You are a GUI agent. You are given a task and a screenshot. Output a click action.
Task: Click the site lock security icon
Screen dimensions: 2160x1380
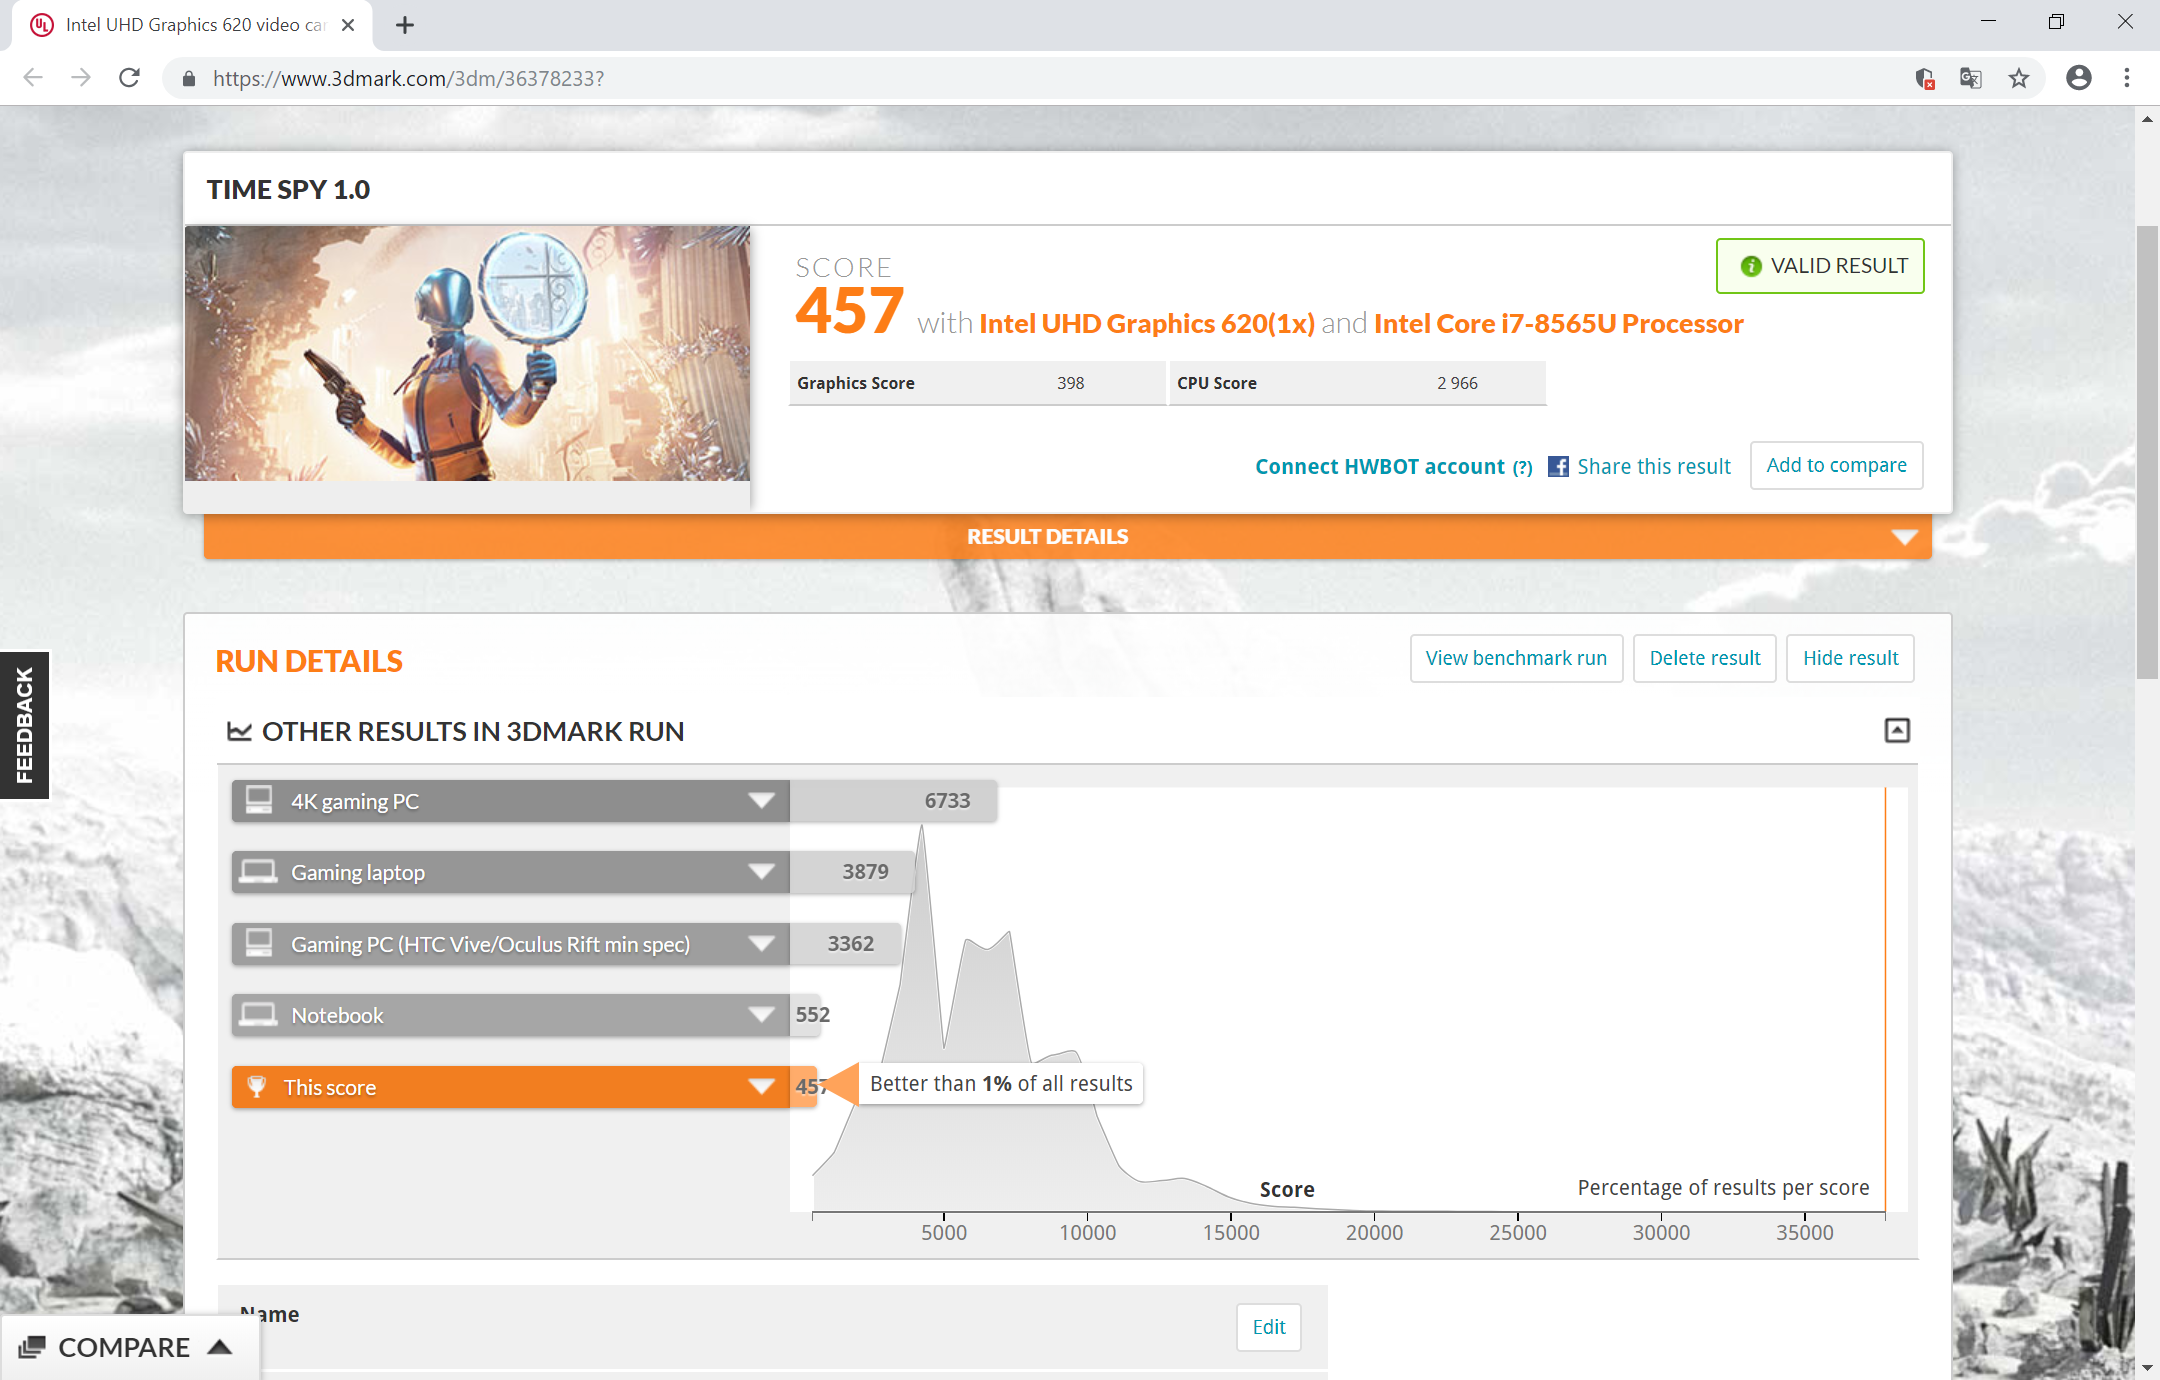tap(188, 78)
